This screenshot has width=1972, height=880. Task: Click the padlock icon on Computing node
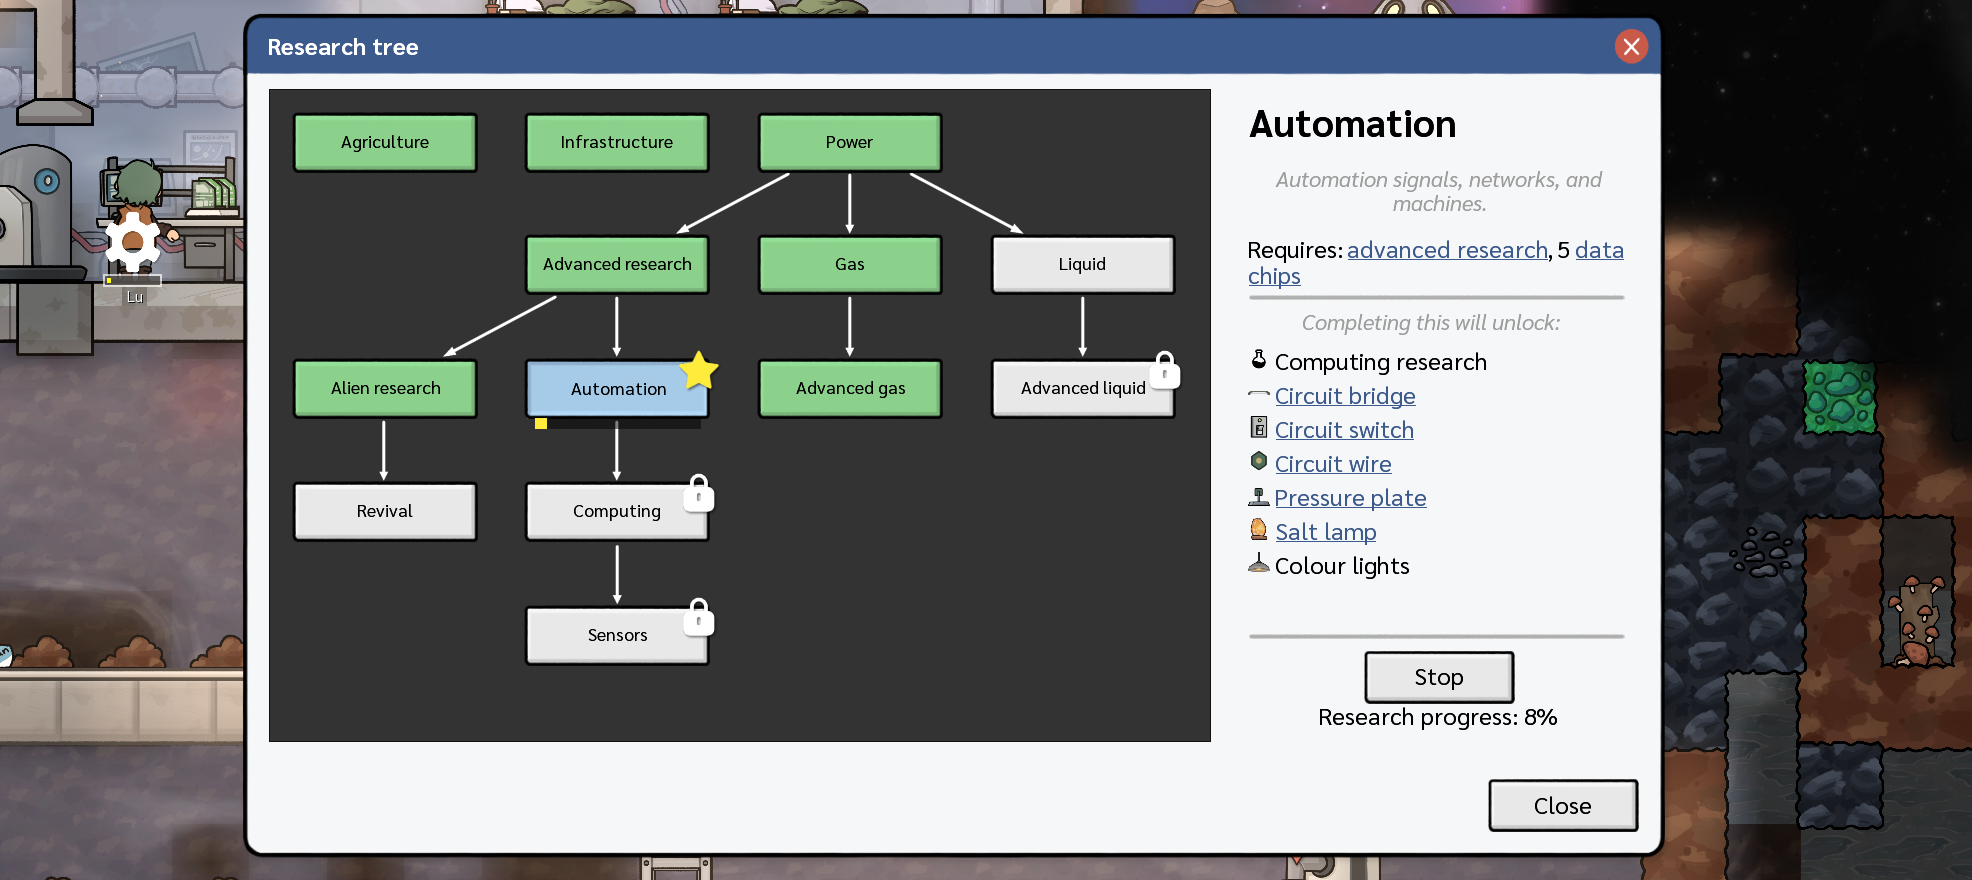pyautogui.click(x=698, y=493)
